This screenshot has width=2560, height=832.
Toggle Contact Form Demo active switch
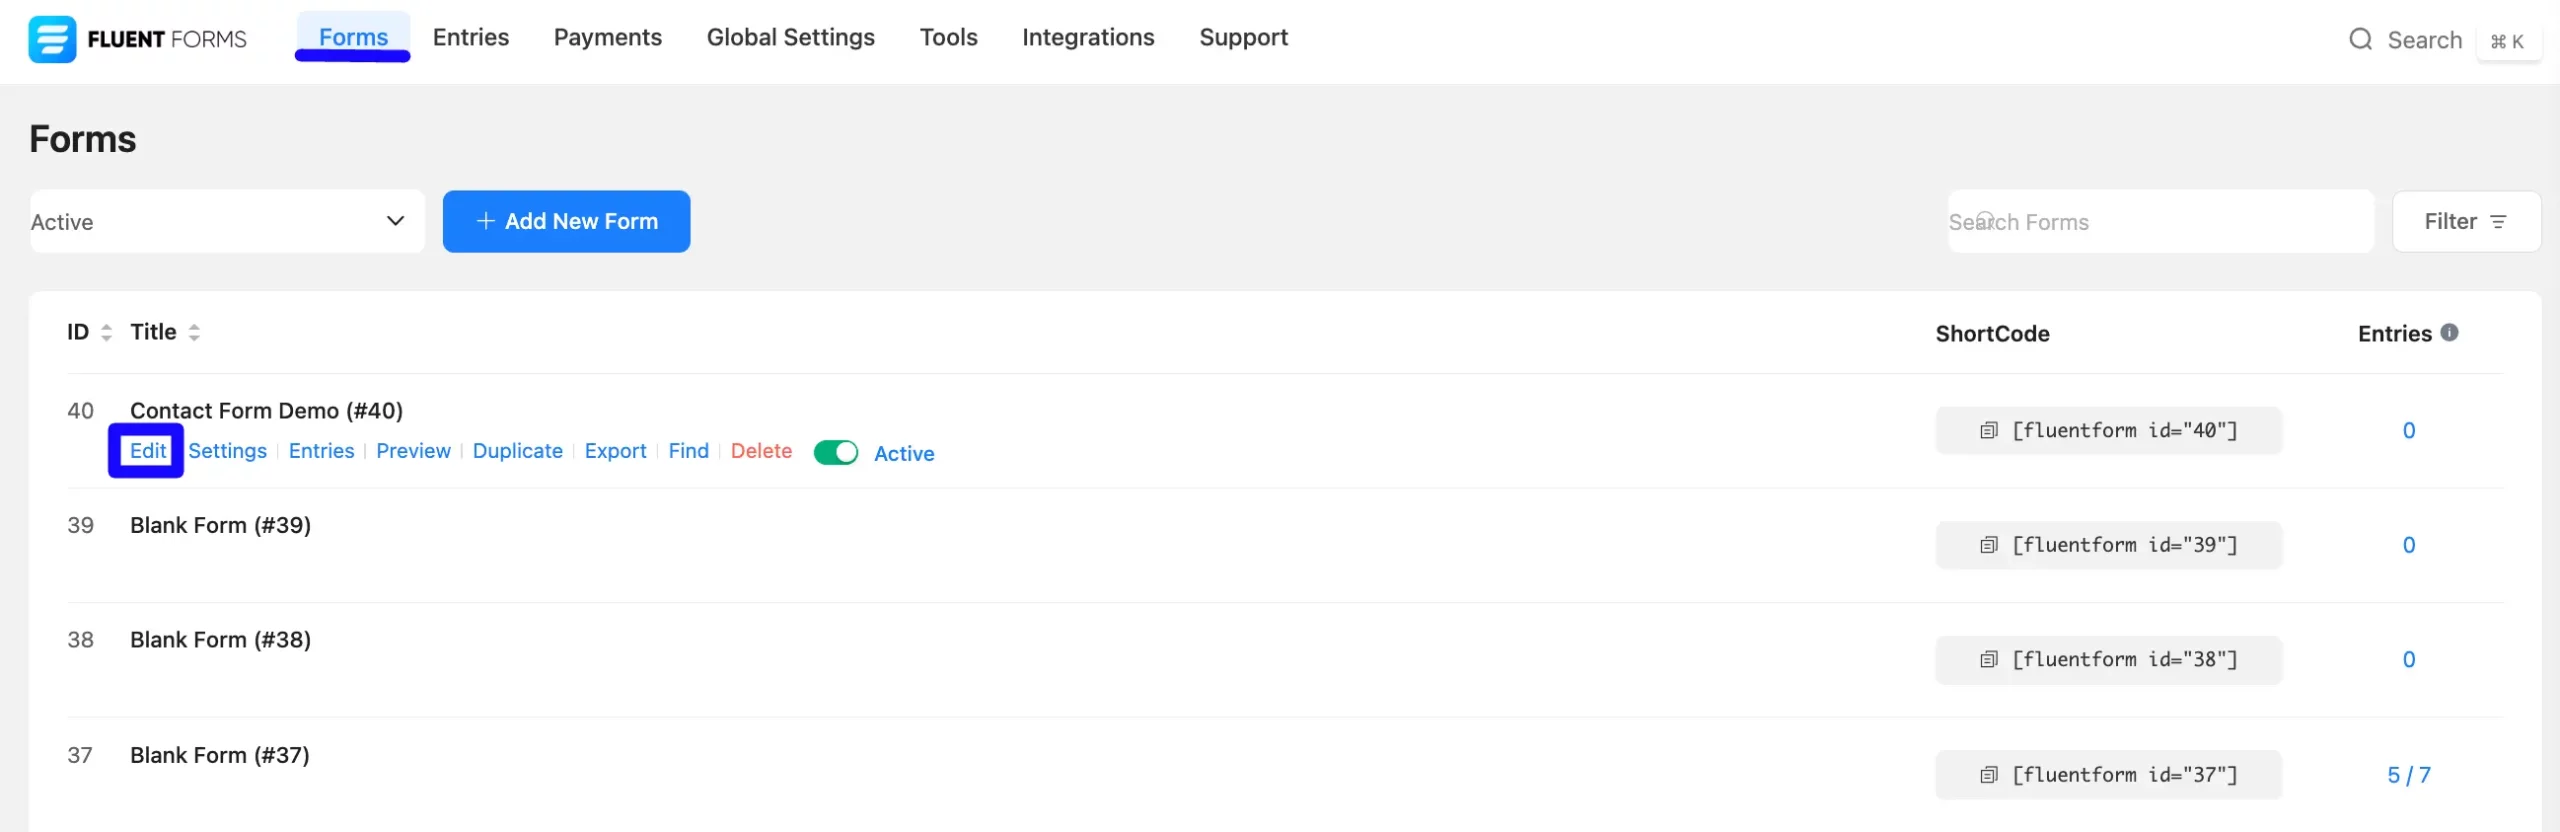[836, 453]
